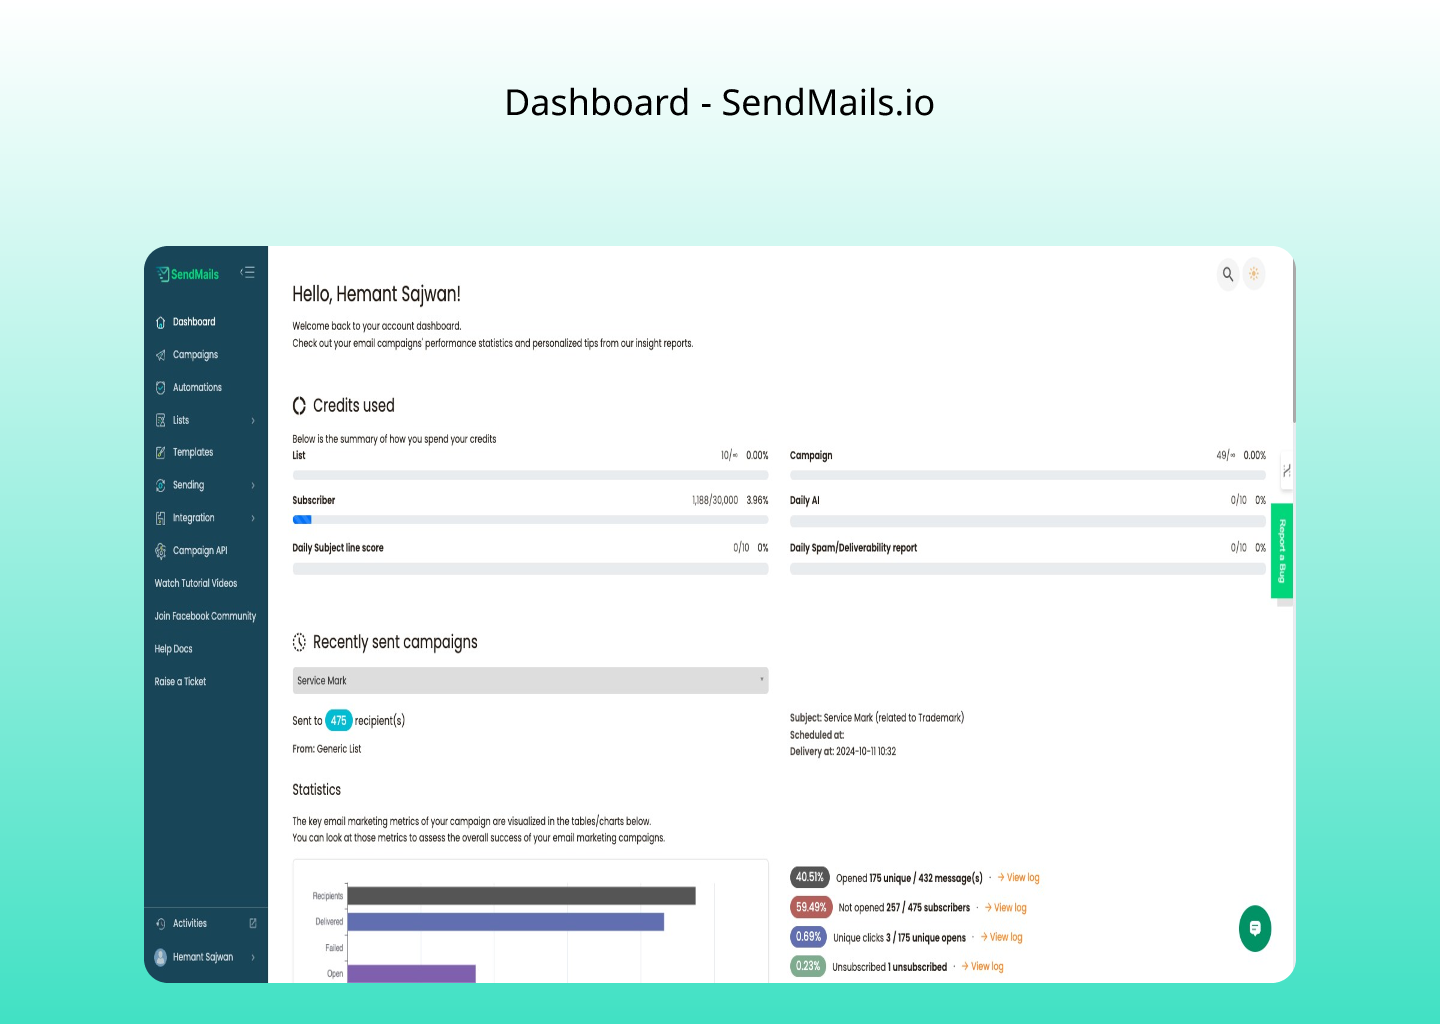Open Activities external link icon
This screenshot has height=1024, width=1440.
coord(253,923)
